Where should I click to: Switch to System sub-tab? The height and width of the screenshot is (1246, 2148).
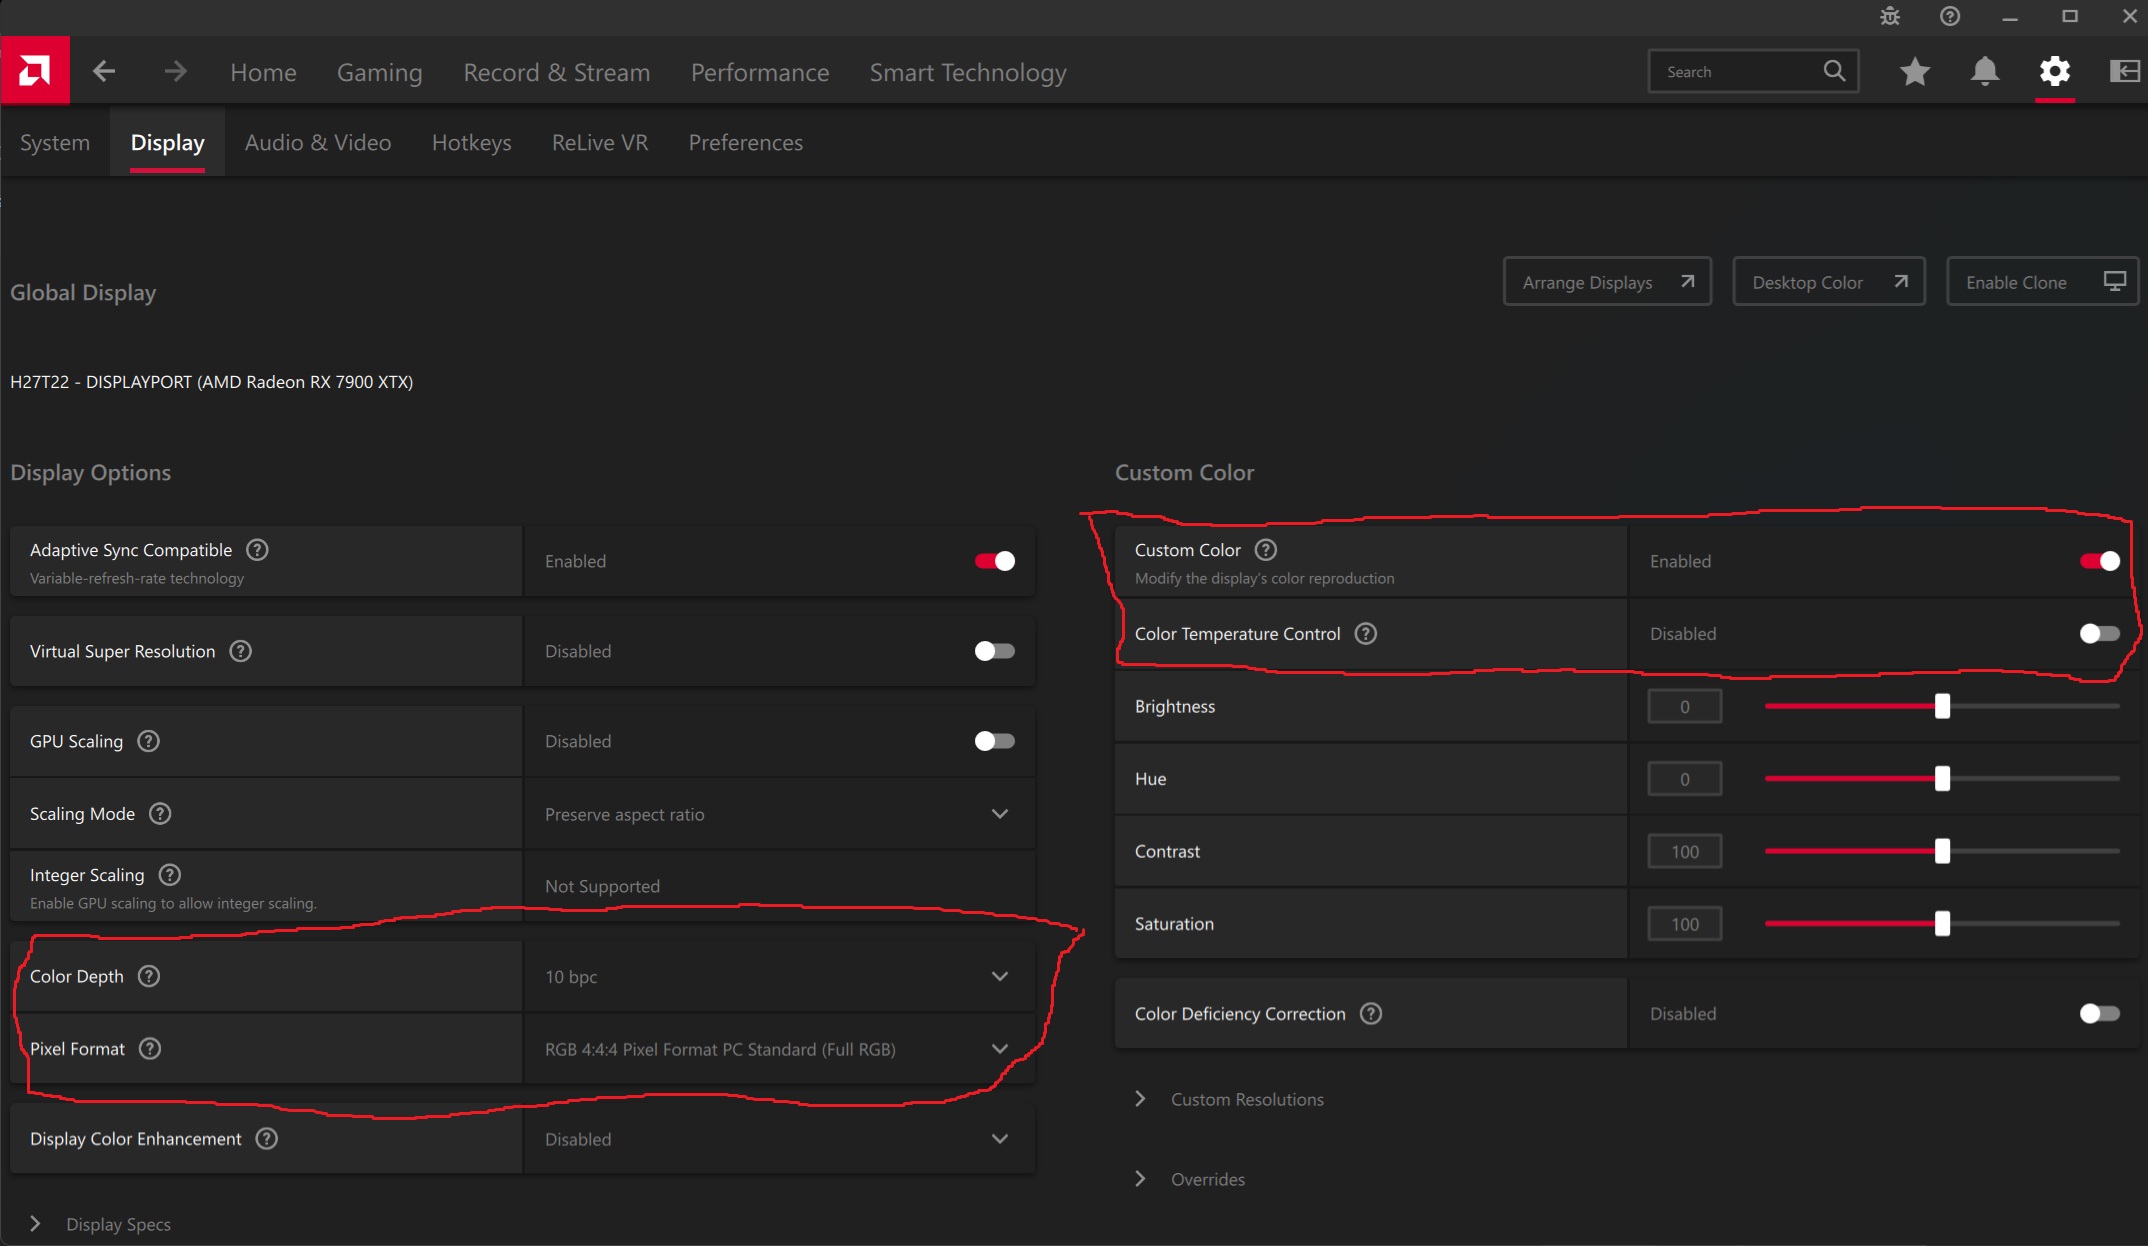tap(55, 143)
